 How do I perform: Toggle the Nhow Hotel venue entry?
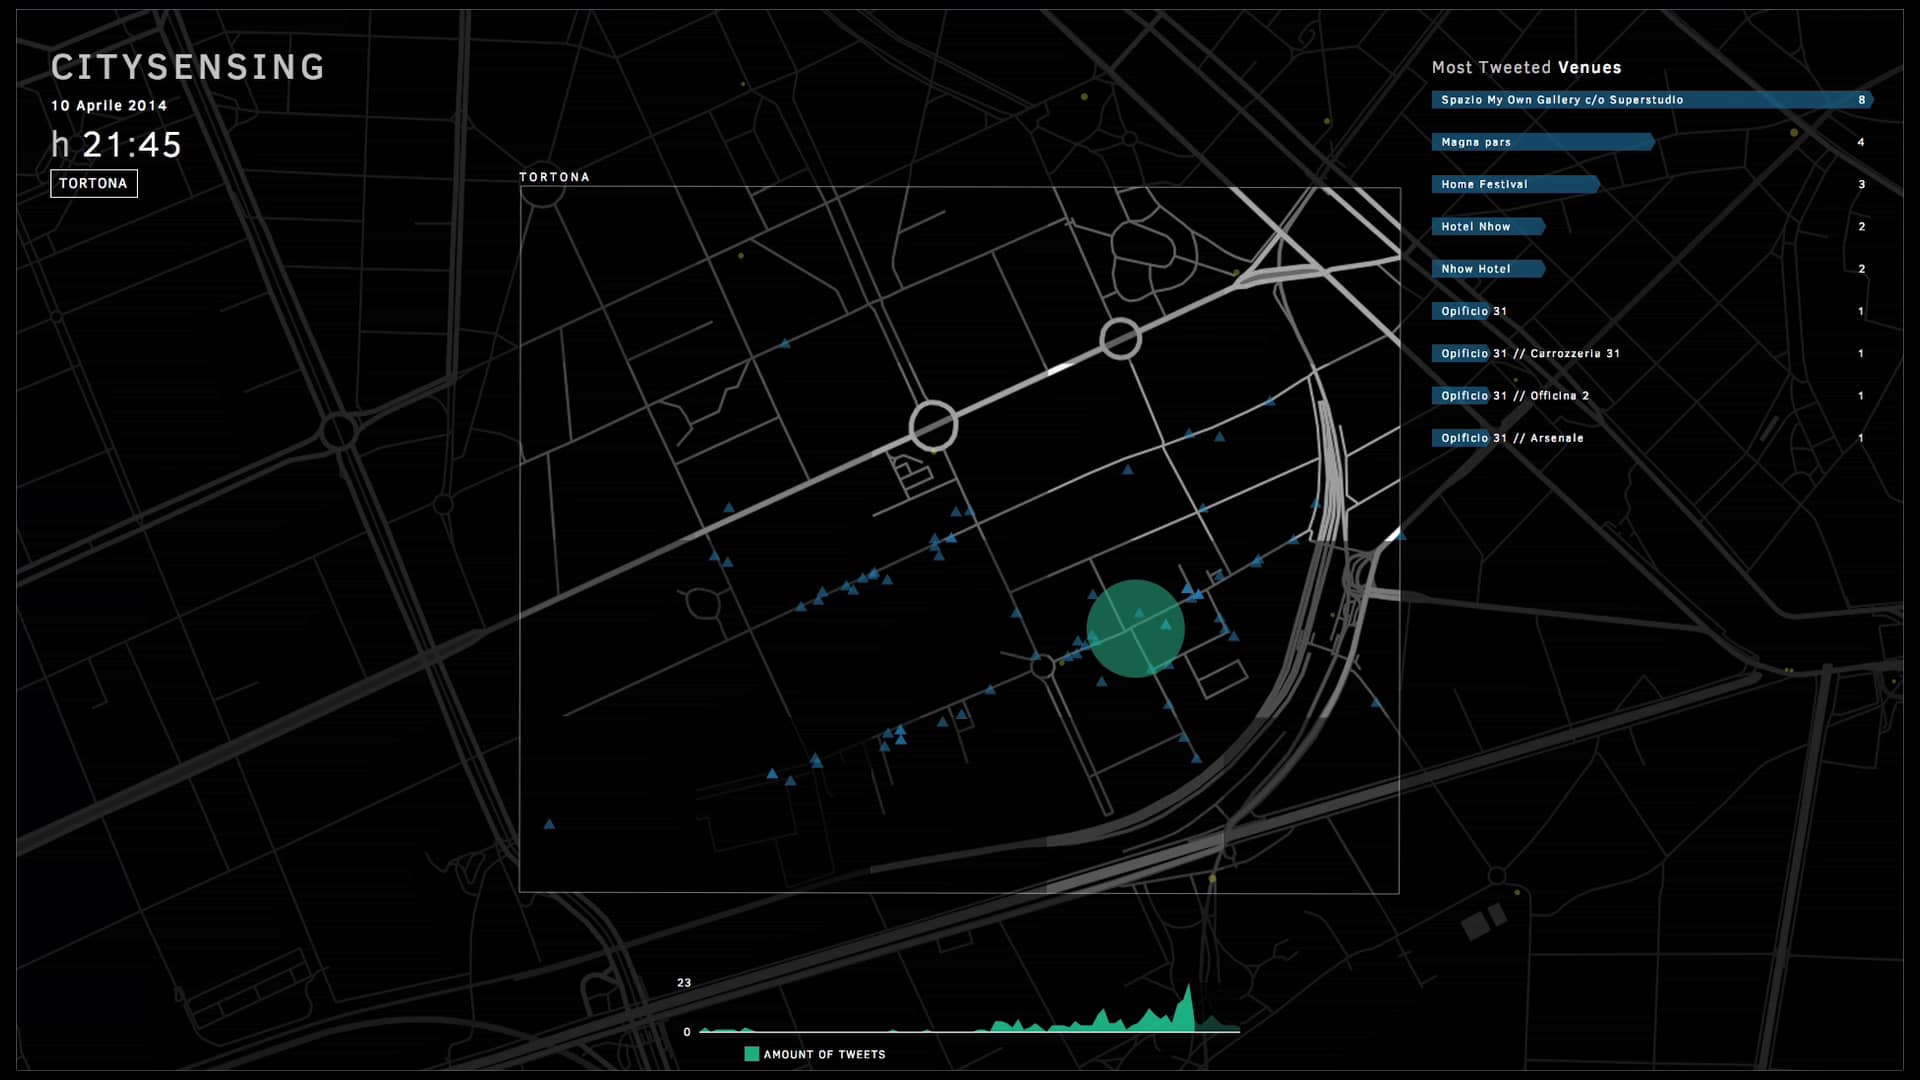(1489, 269)
